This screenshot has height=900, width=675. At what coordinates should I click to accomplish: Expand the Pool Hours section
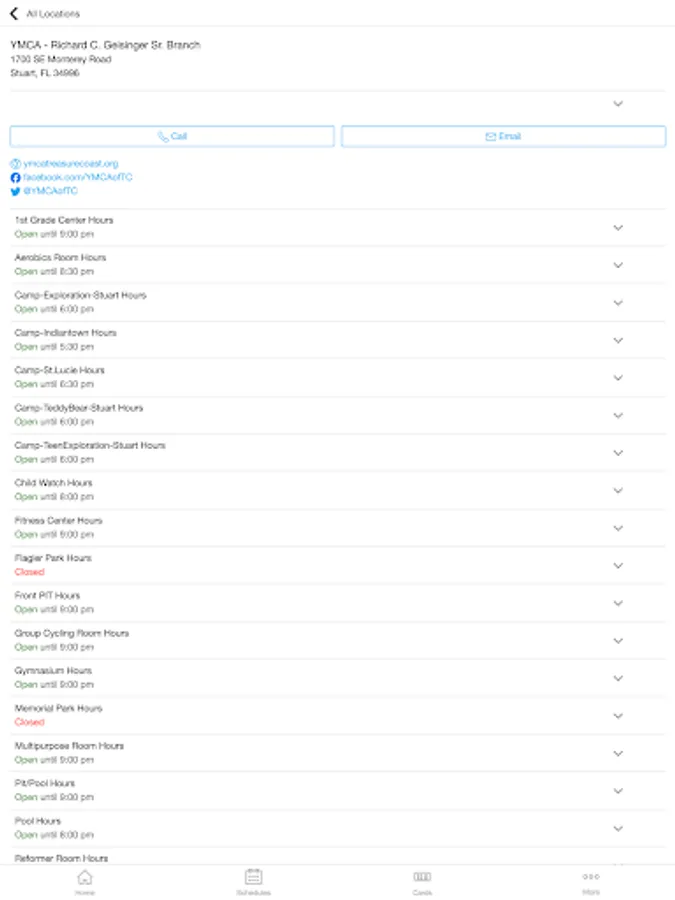point(618,827)
